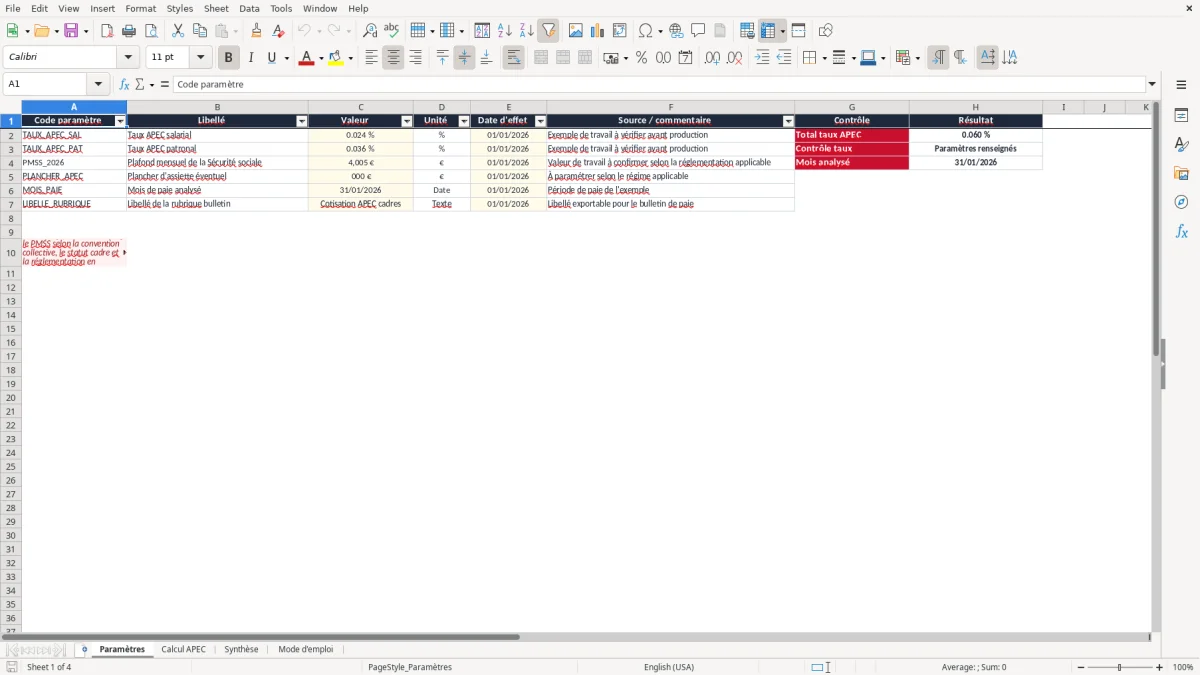Click the Insert Comment icon
This screenshot has width=1200, height=675.
(x=698, y=31)
